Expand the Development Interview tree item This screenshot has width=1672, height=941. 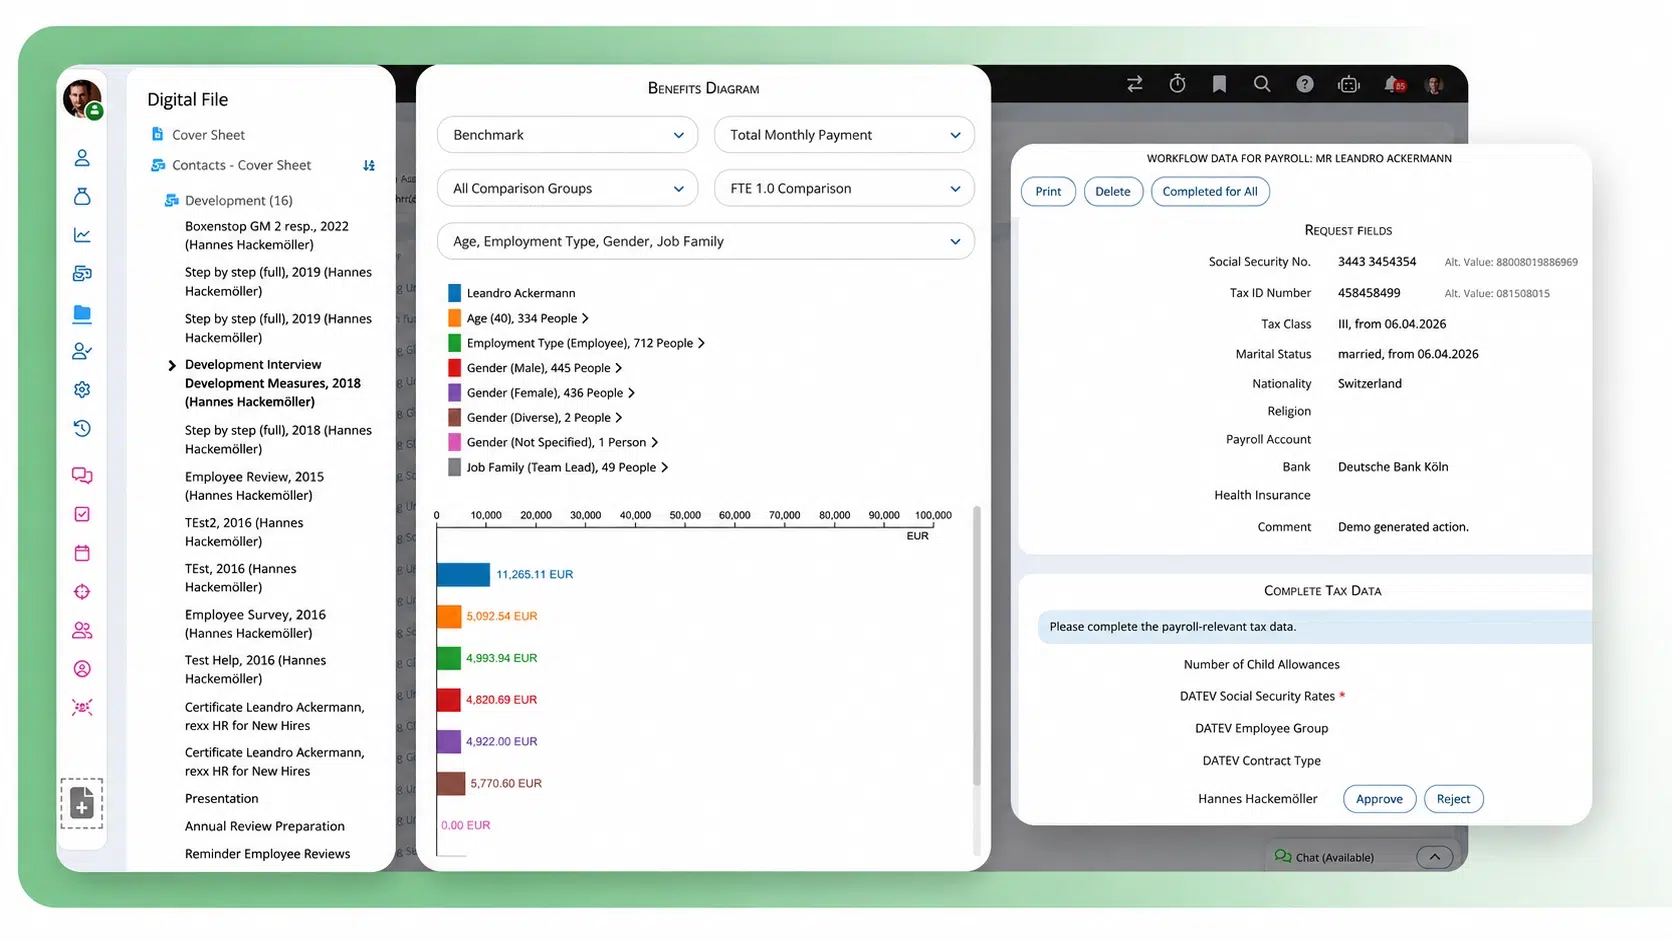[172, 365]
